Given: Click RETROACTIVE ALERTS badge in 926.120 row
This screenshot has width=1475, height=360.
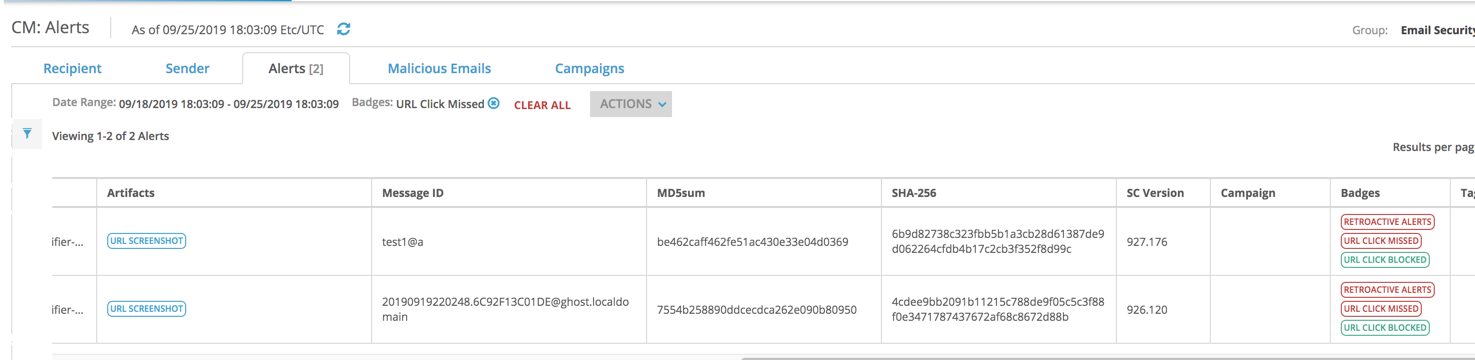Looking at the screenshot, I should (1387, 290).
